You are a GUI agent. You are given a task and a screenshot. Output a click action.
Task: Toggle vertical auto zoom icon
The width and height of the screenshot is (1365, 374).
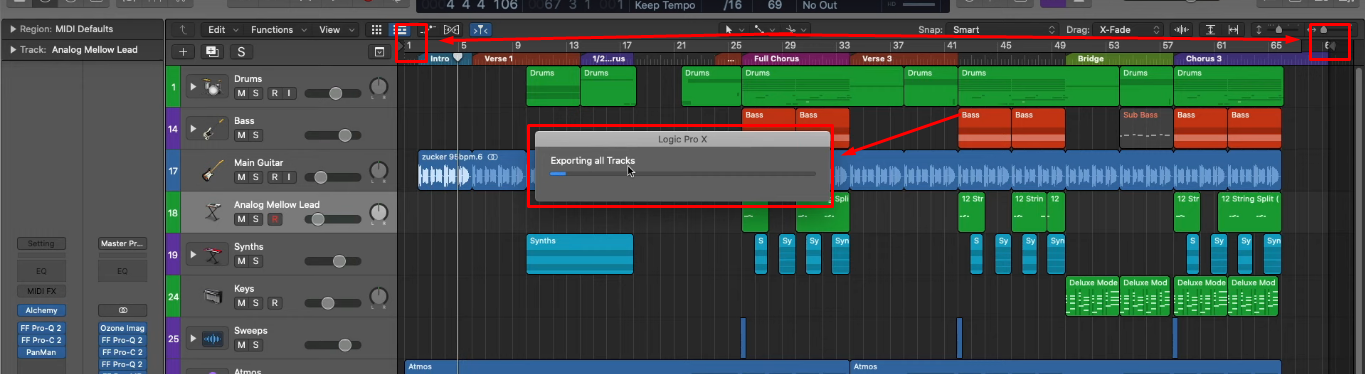pos(1211,30)
